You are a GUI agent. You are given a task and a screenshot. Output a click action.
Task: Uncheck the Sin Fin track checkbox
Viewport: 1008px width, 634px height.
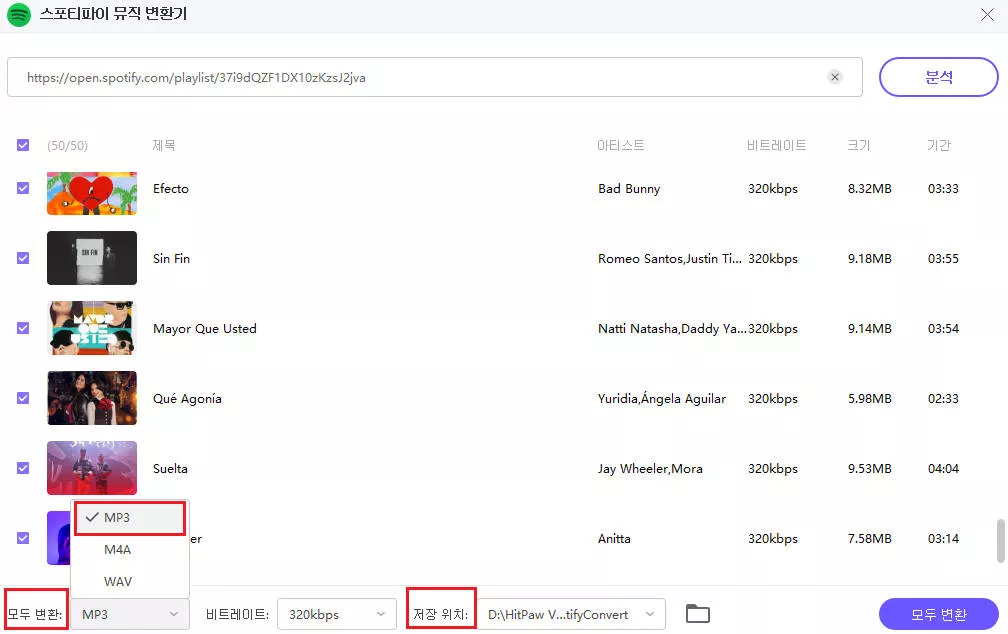23,258
